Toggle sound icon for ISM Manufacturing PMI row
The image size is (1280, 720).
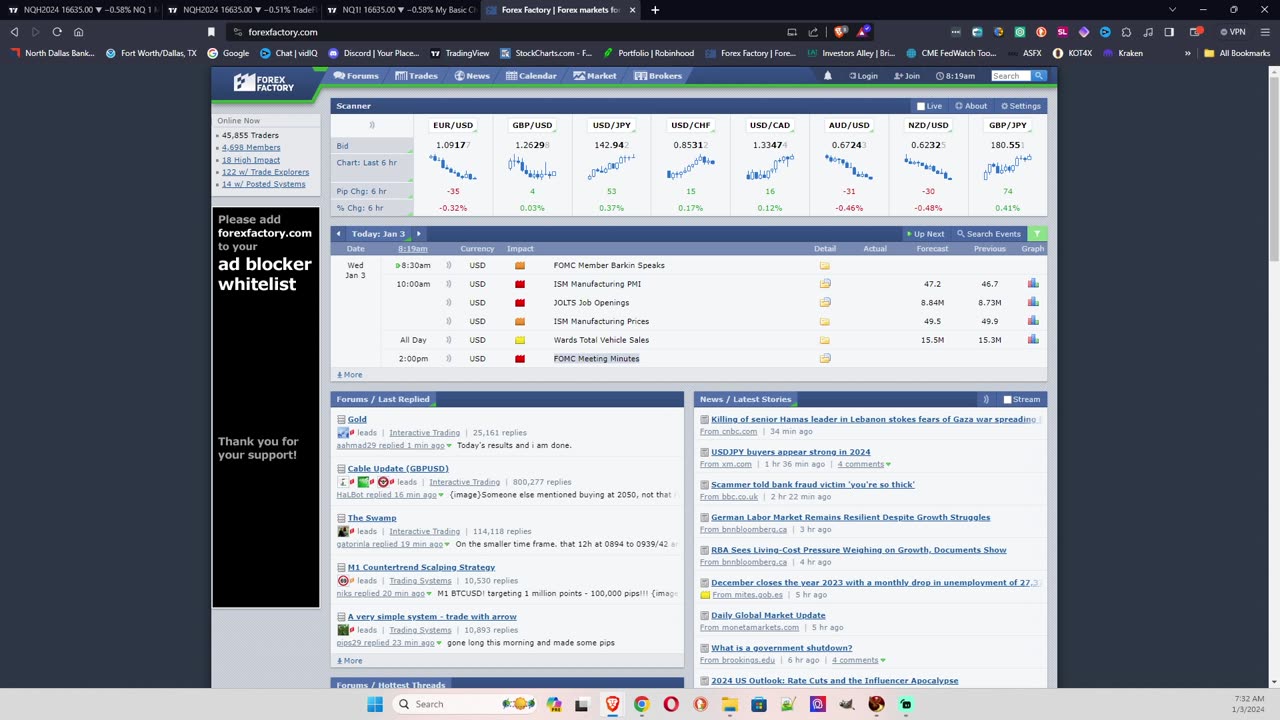[448, 284]
